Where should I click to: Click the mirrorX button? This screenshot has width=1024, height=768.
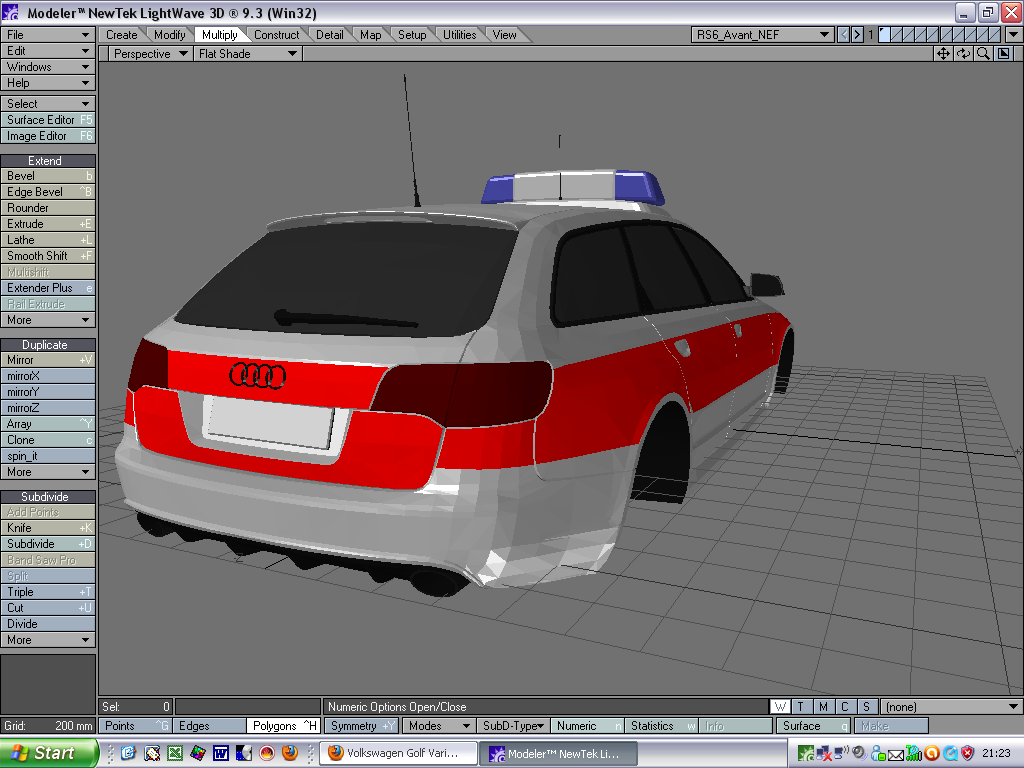[x=48, y=376]
